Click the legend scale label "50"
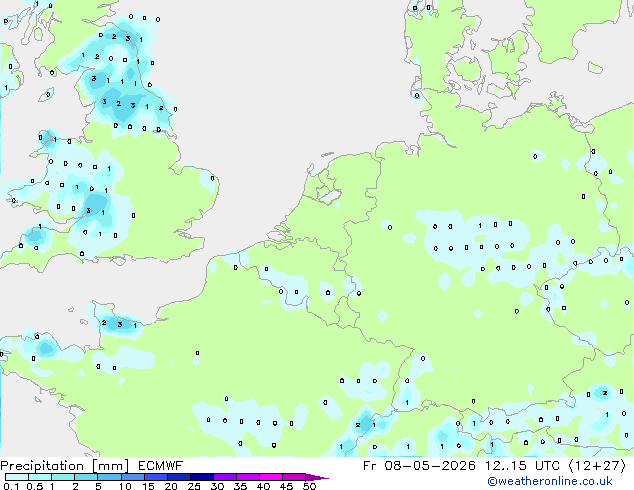Image resolution: width=634 pixels, height=490 pixels. tap(309, 486)
